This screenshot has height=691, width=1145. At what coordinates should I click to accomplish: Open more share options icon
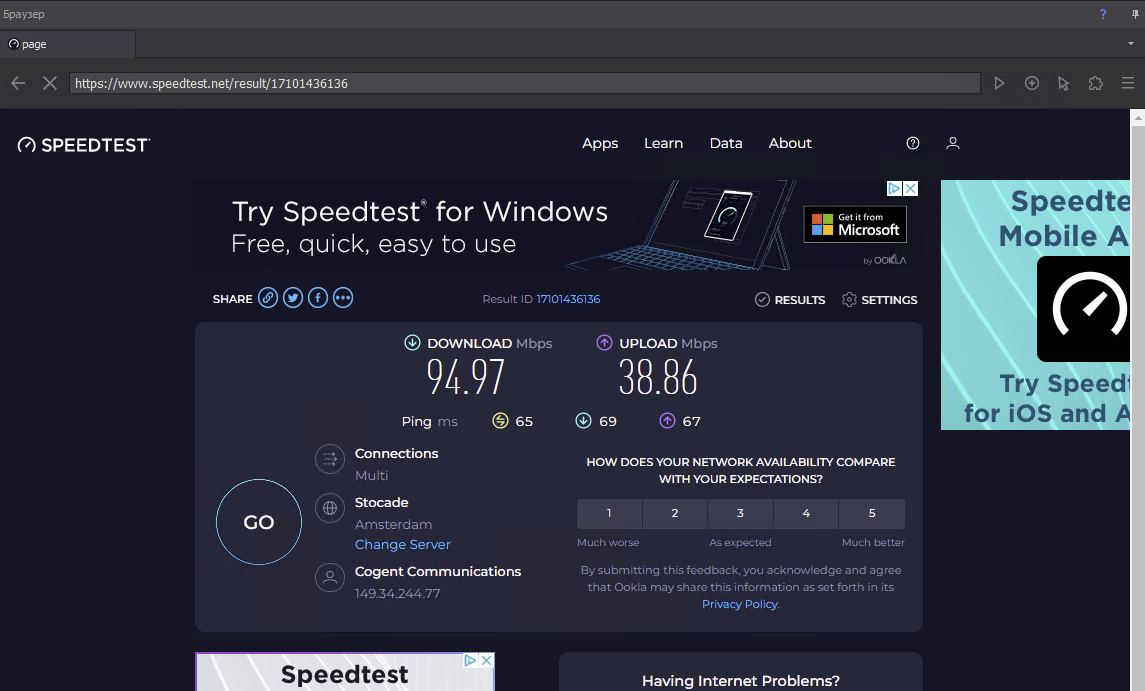pyautogui.click(x=343, y=298)
